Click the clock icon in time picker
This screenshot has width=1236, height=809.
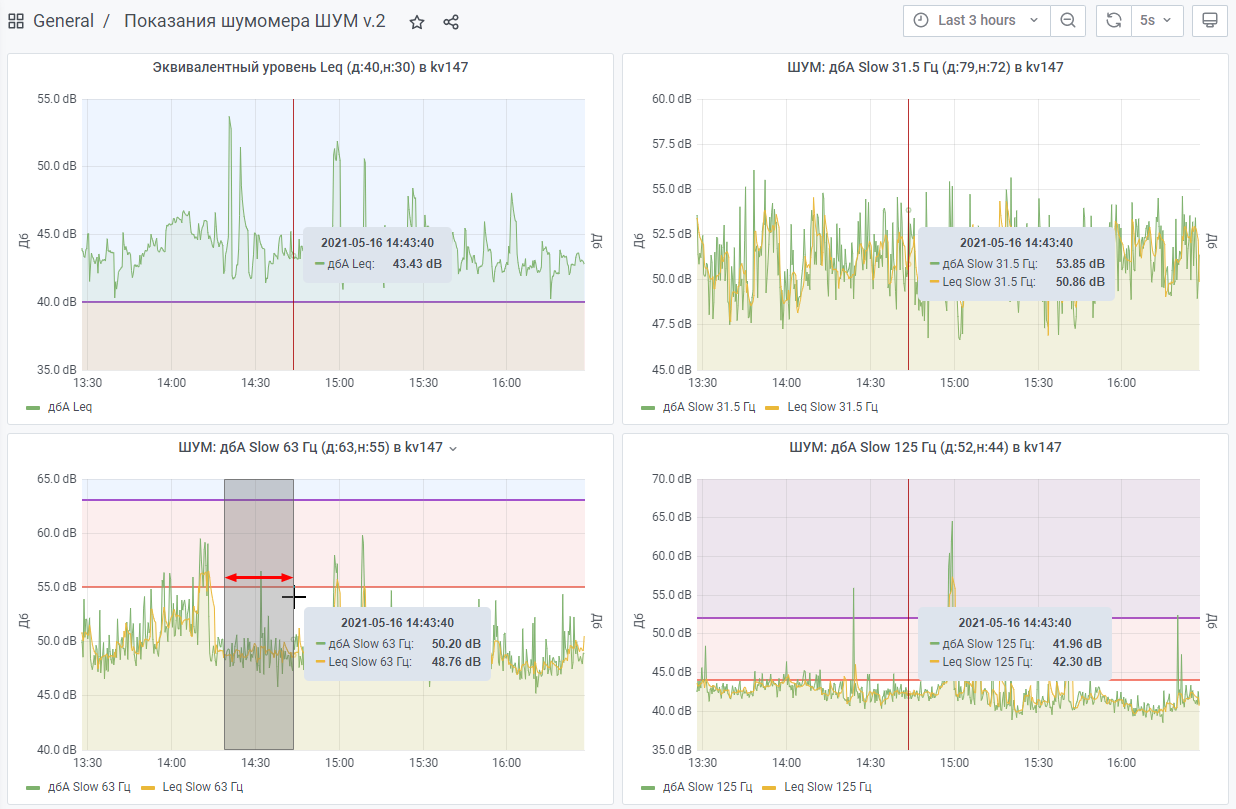click(920, 20)
